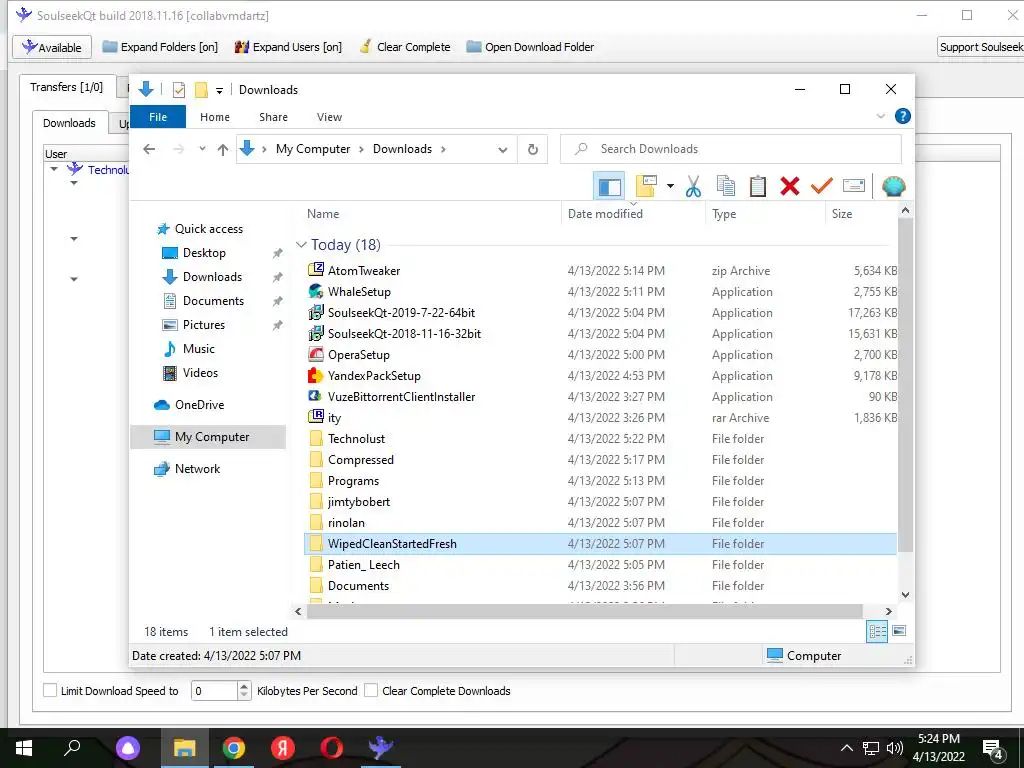
Task: Select the WhaleSetup application file
Action: click(x=359, y=291)
